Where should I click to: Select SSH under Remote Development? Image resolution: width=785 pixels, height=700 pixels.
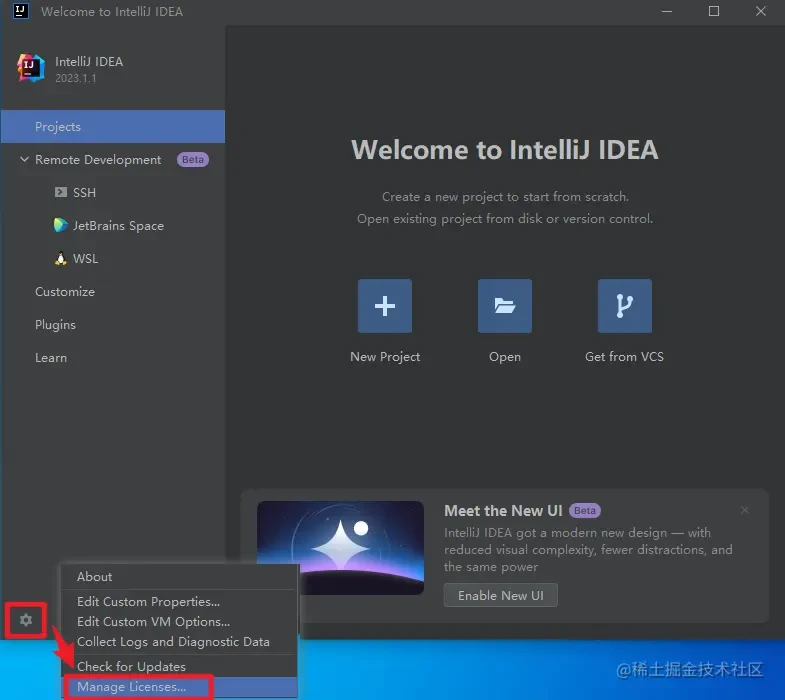84,192
